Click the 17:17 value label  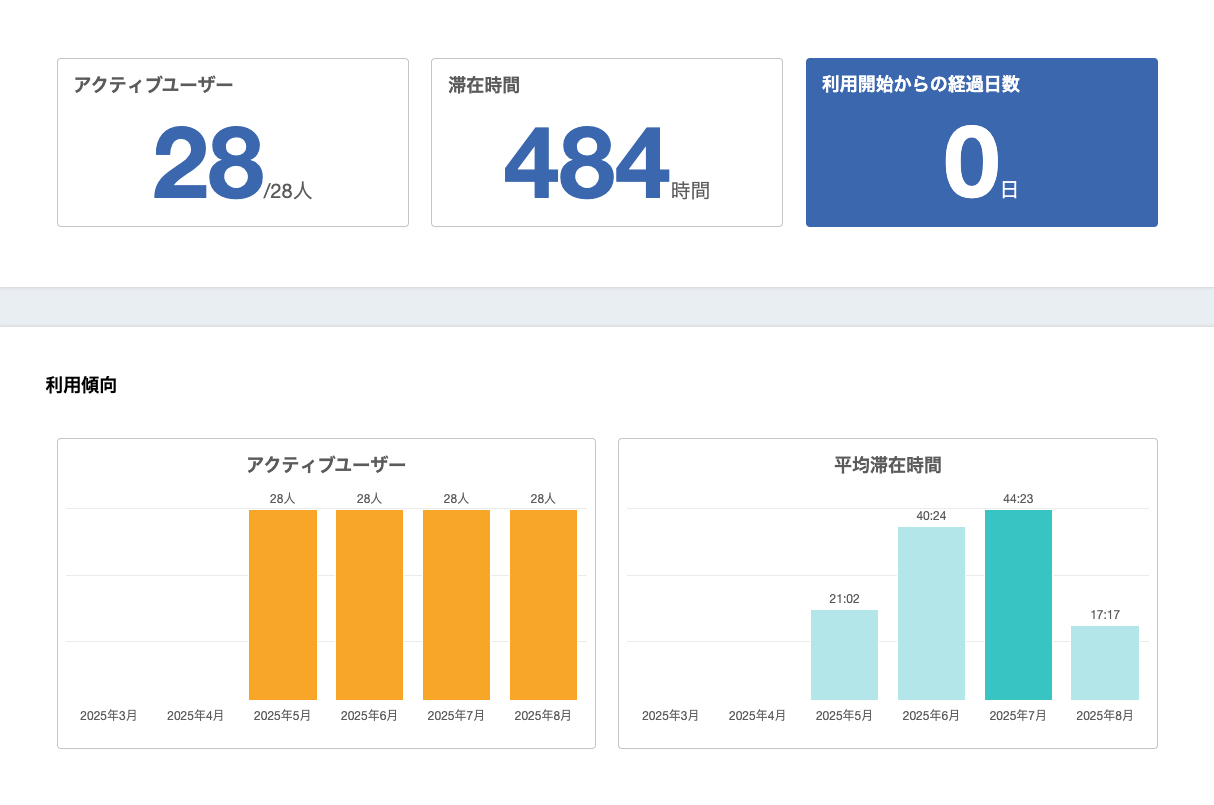(x=1105, y=615)
